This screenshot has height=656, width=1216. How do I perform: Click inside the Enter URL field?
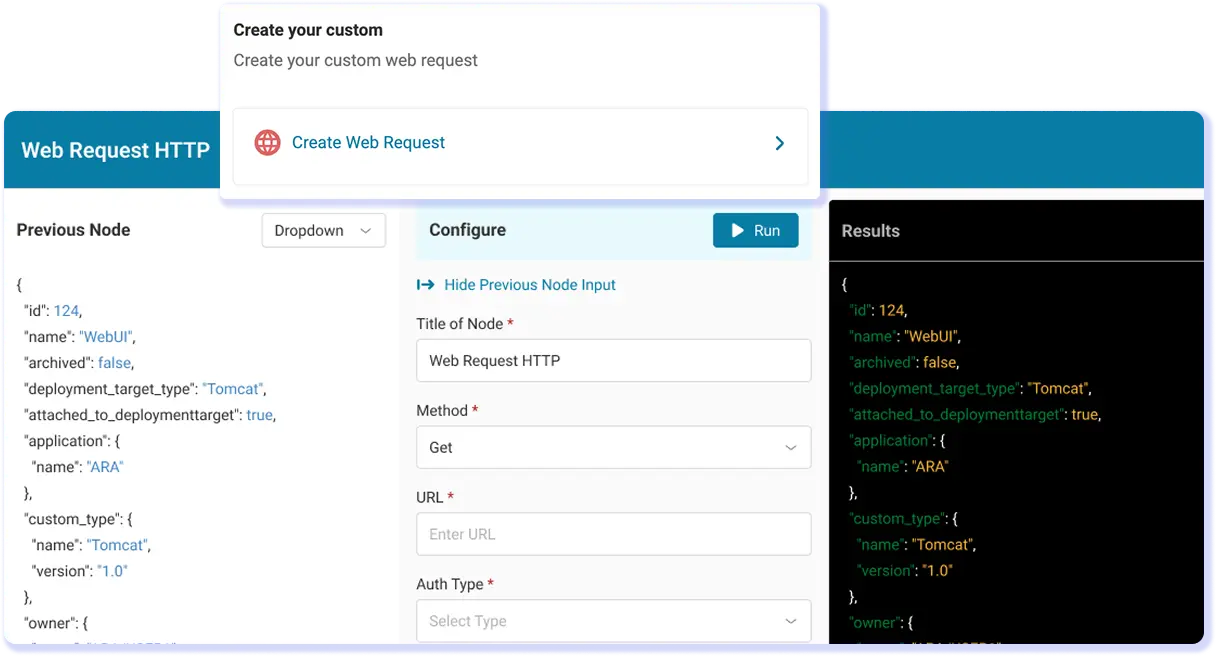click(x=613, y=534)
